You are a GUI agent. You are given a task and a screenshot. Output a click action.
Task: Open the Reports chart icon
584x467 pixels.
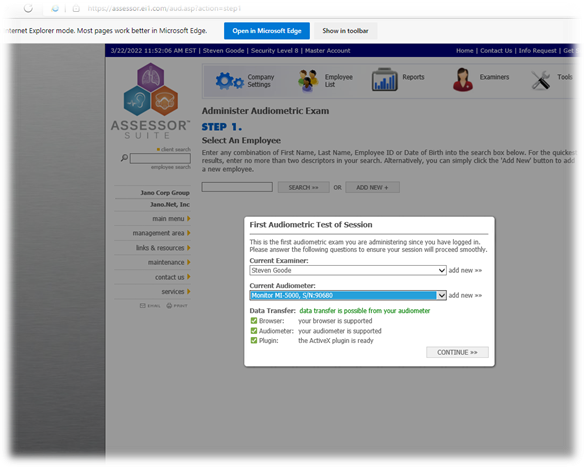tap(384, 79)
